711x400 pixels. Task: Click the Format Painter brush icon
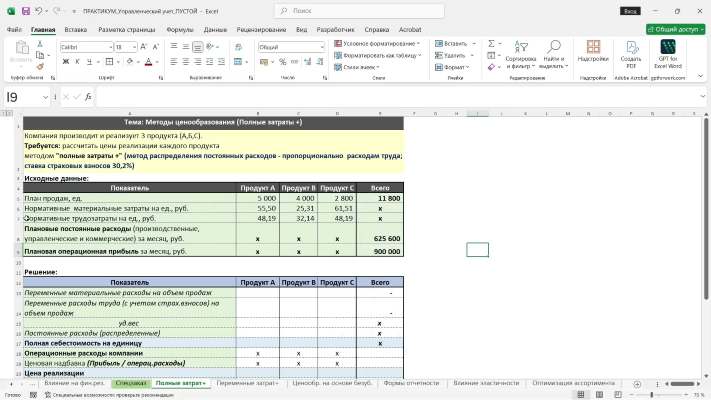(40, 67)
